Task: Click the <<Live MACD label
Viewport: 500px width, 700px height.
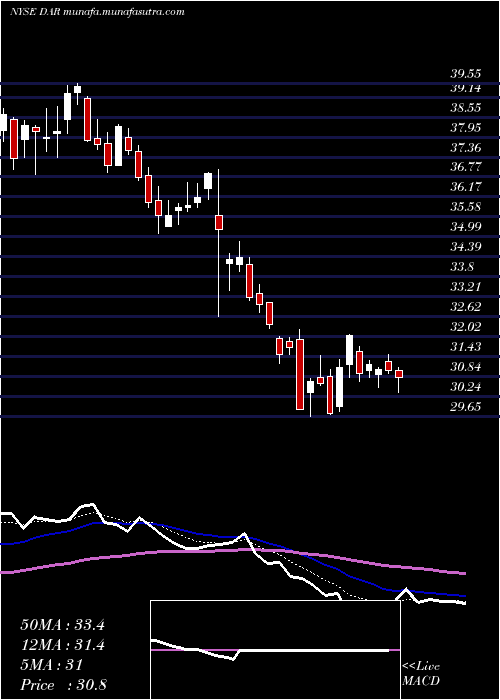Action: coord(421,674)
